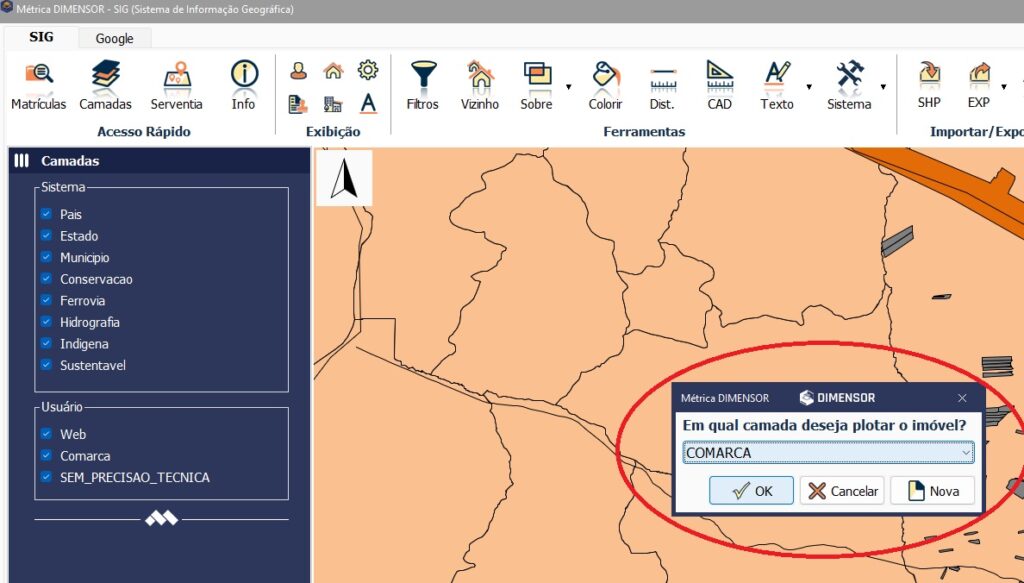Click the house icon in Exibição
The image size is (1024, 583).
point(333,71)
